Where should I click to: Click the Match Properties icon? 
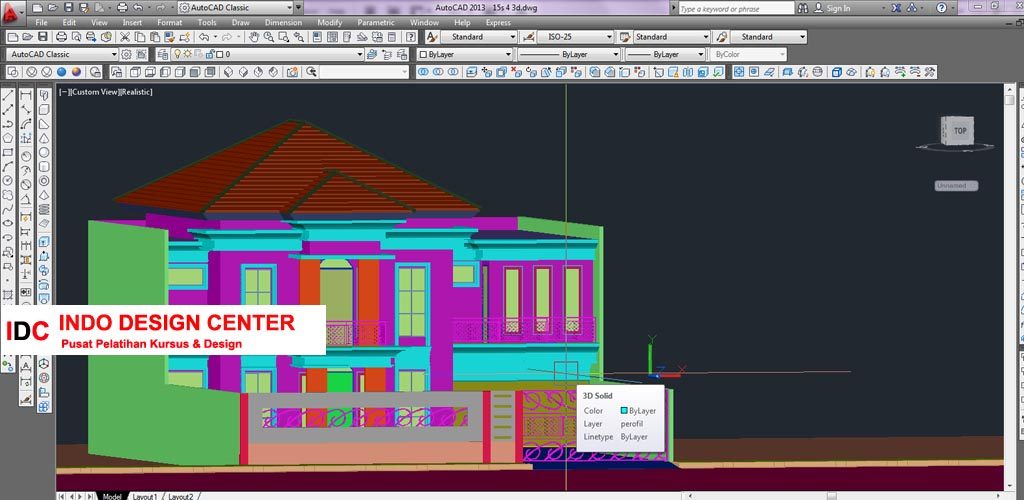coord(169,37)
